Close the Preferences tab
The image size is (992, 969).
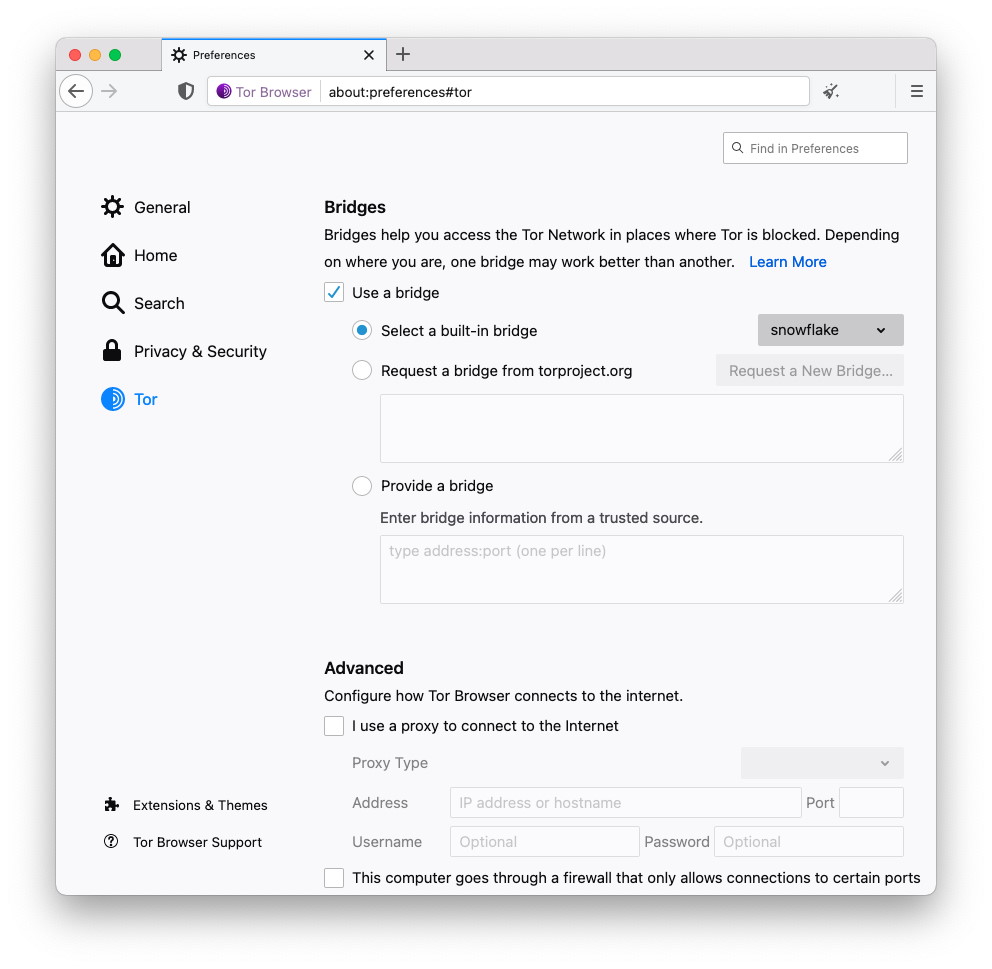coord(369,55)
